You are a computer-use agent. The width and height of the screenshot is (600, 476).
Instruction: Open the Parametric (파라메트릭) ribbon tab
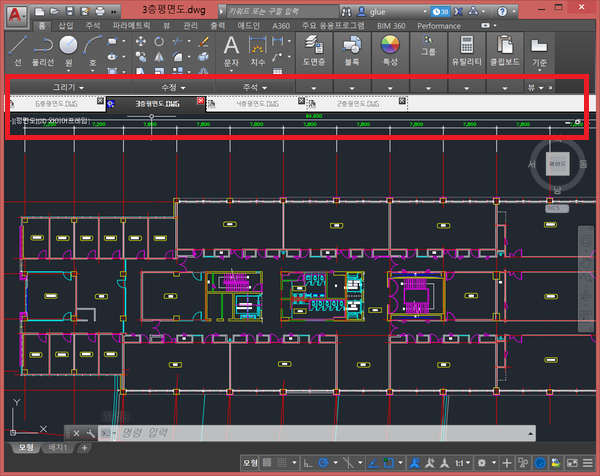132,23
